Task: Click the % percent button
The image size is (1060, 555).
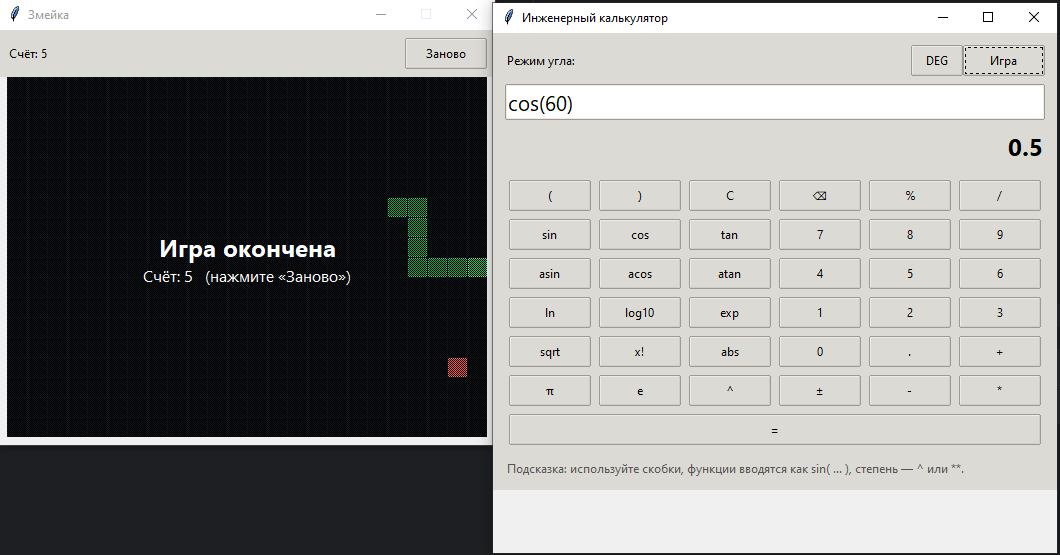Action: 909,196
